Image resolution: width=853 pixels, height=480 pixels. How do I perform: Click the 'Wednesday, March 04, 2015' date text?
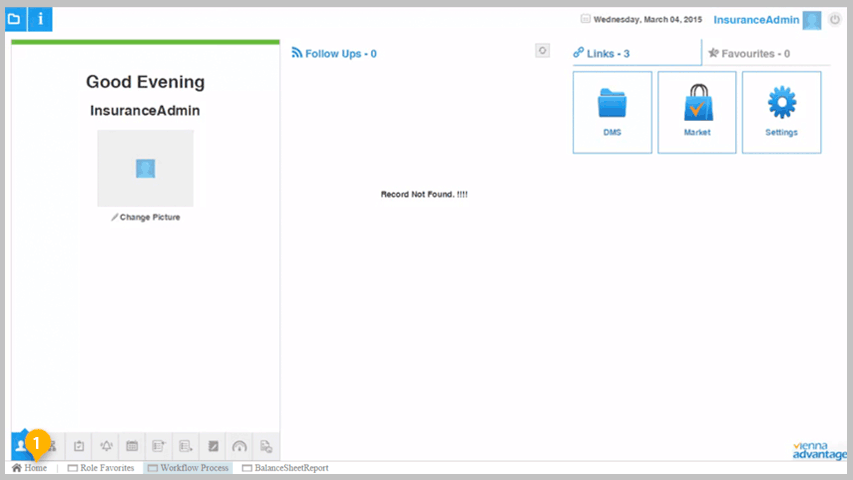(x=647, y=20)
